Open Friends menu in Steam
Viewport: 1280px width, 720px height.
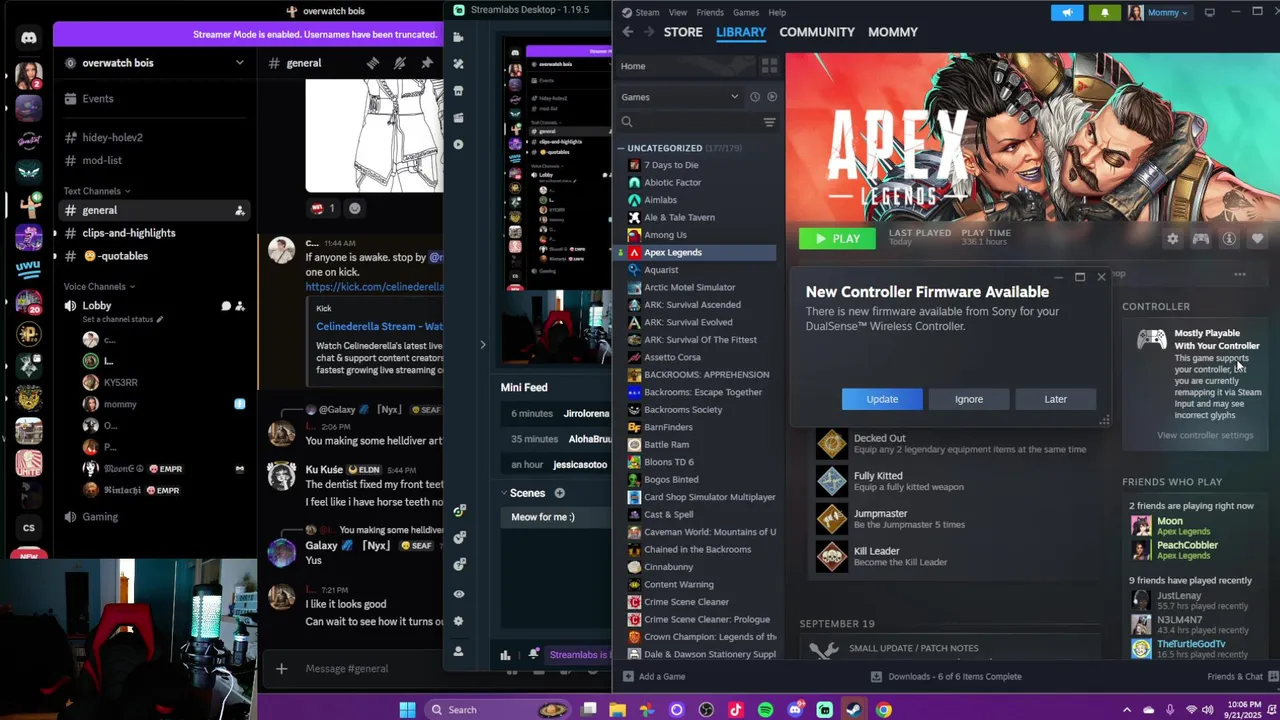click(x=710, y=13)
